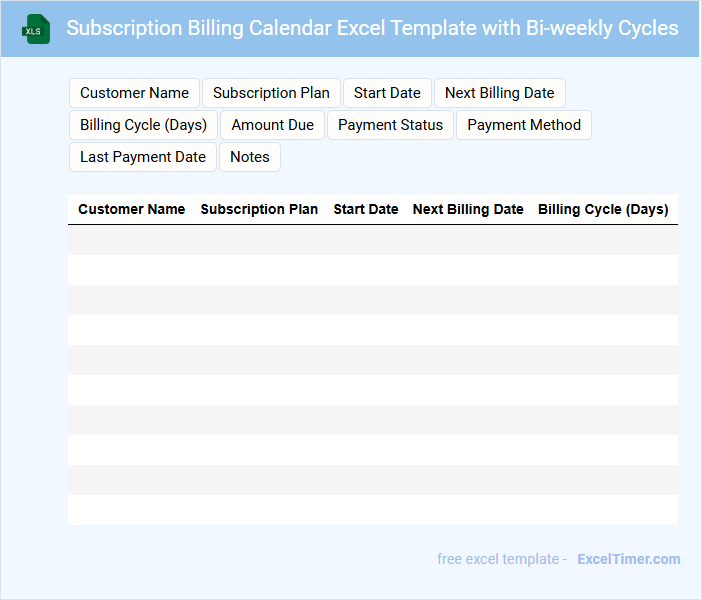
Task: Pick the Payment Method tag
Action: click(x=524, y=125)
